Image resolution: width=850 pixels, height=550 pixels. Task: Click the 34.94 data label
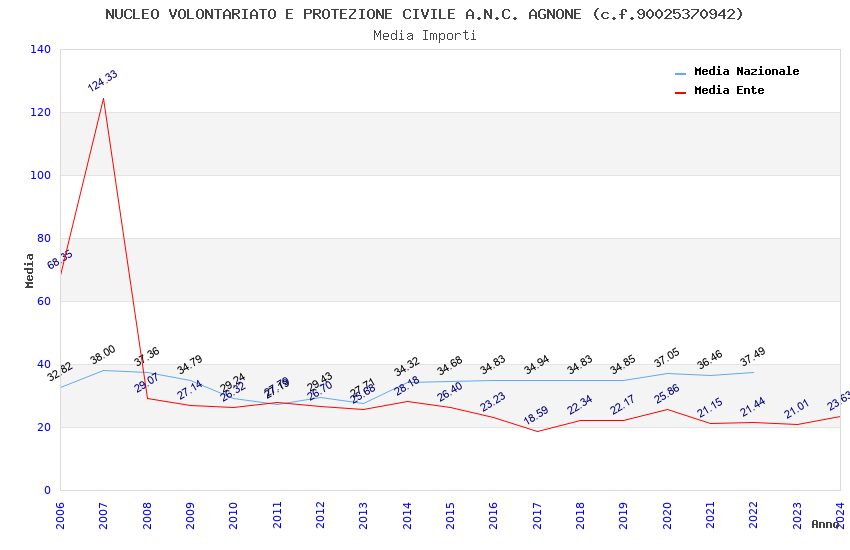536,364
